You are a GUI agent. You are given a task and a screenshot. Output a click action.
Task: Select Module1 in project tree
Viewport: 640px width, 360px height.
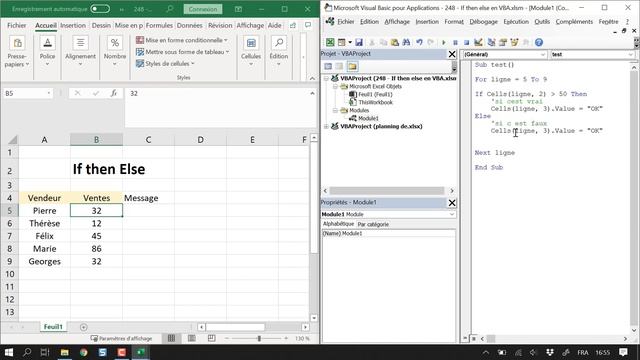click(368, 118)
